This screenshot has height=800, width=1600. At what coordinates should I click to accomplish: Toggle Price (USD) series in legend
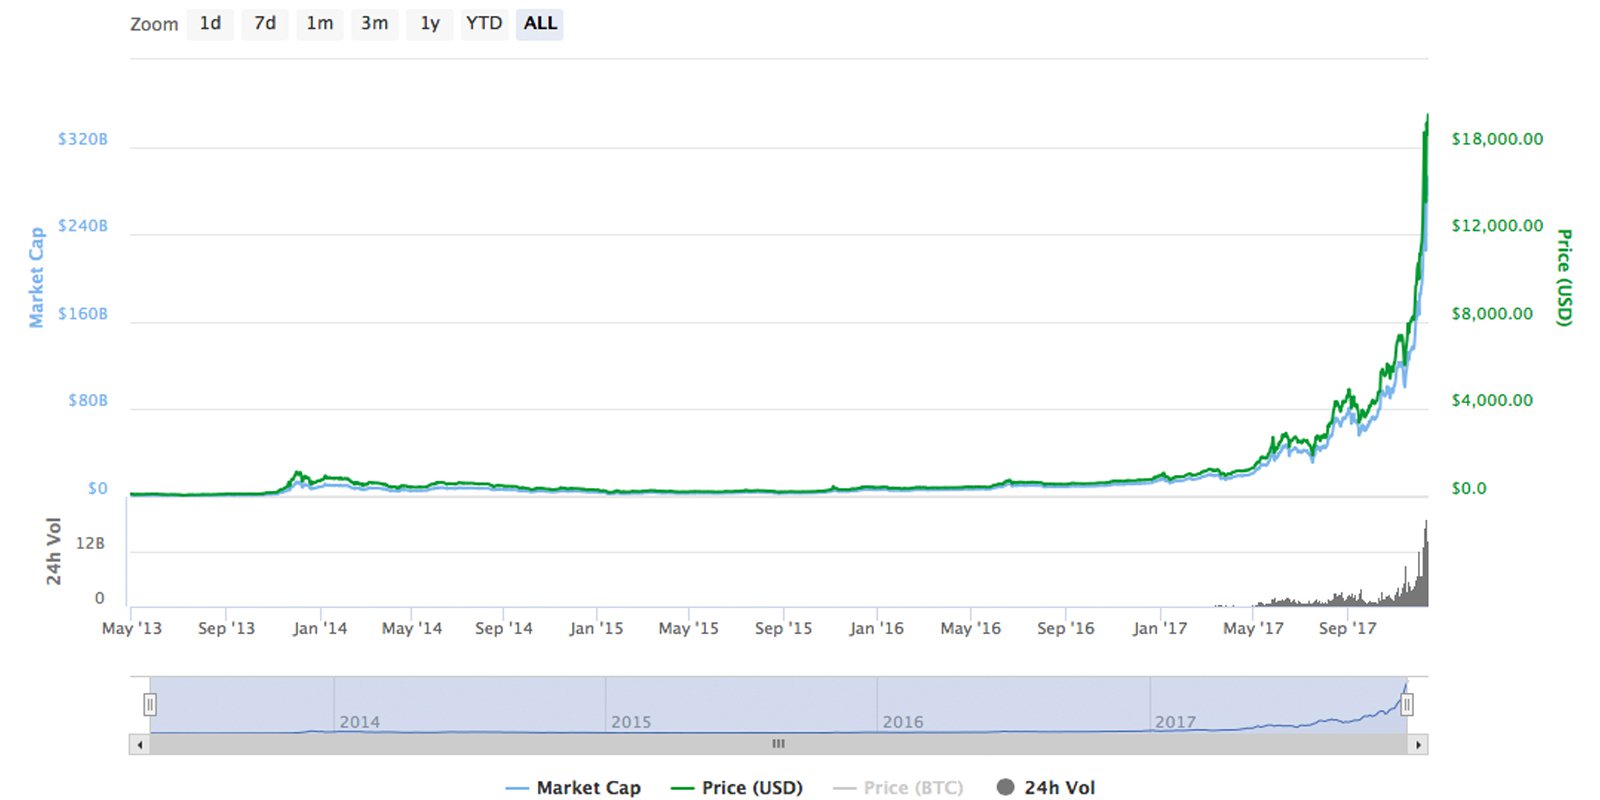(737, 788)
